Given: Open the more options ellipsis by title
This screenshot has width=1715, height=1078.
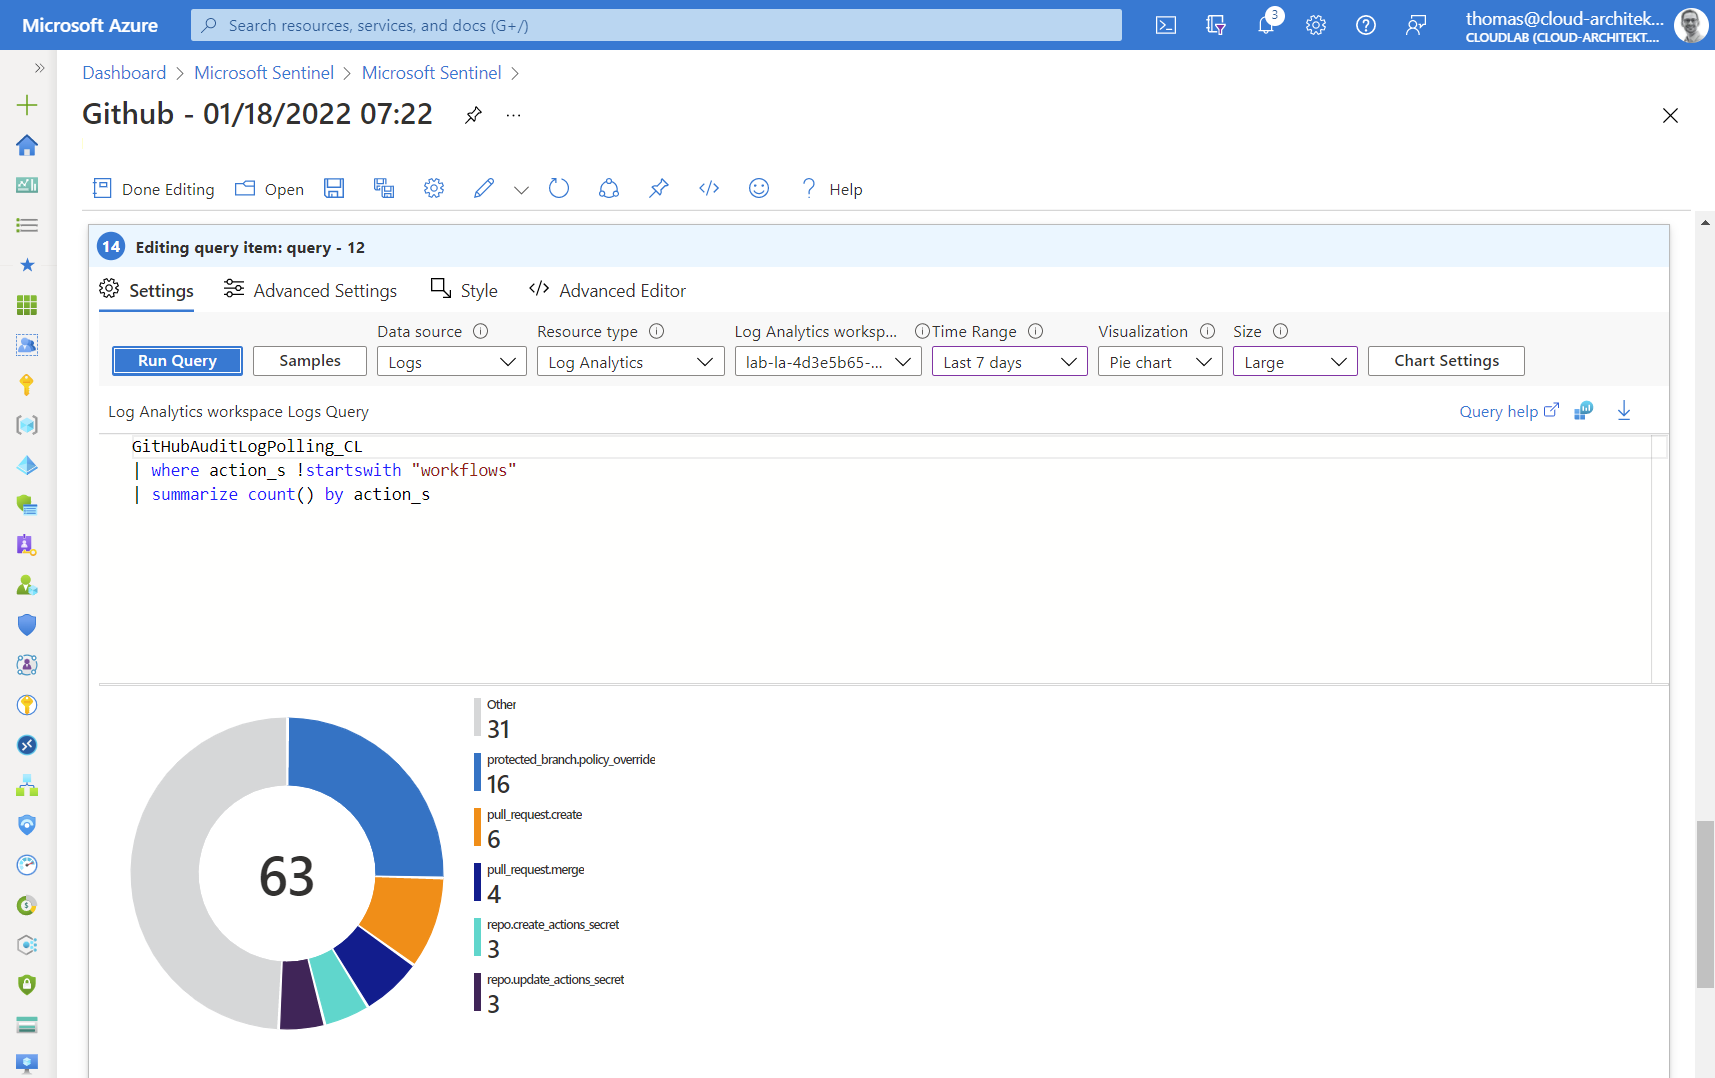Looking at the screenshot, I should [513, 115].
